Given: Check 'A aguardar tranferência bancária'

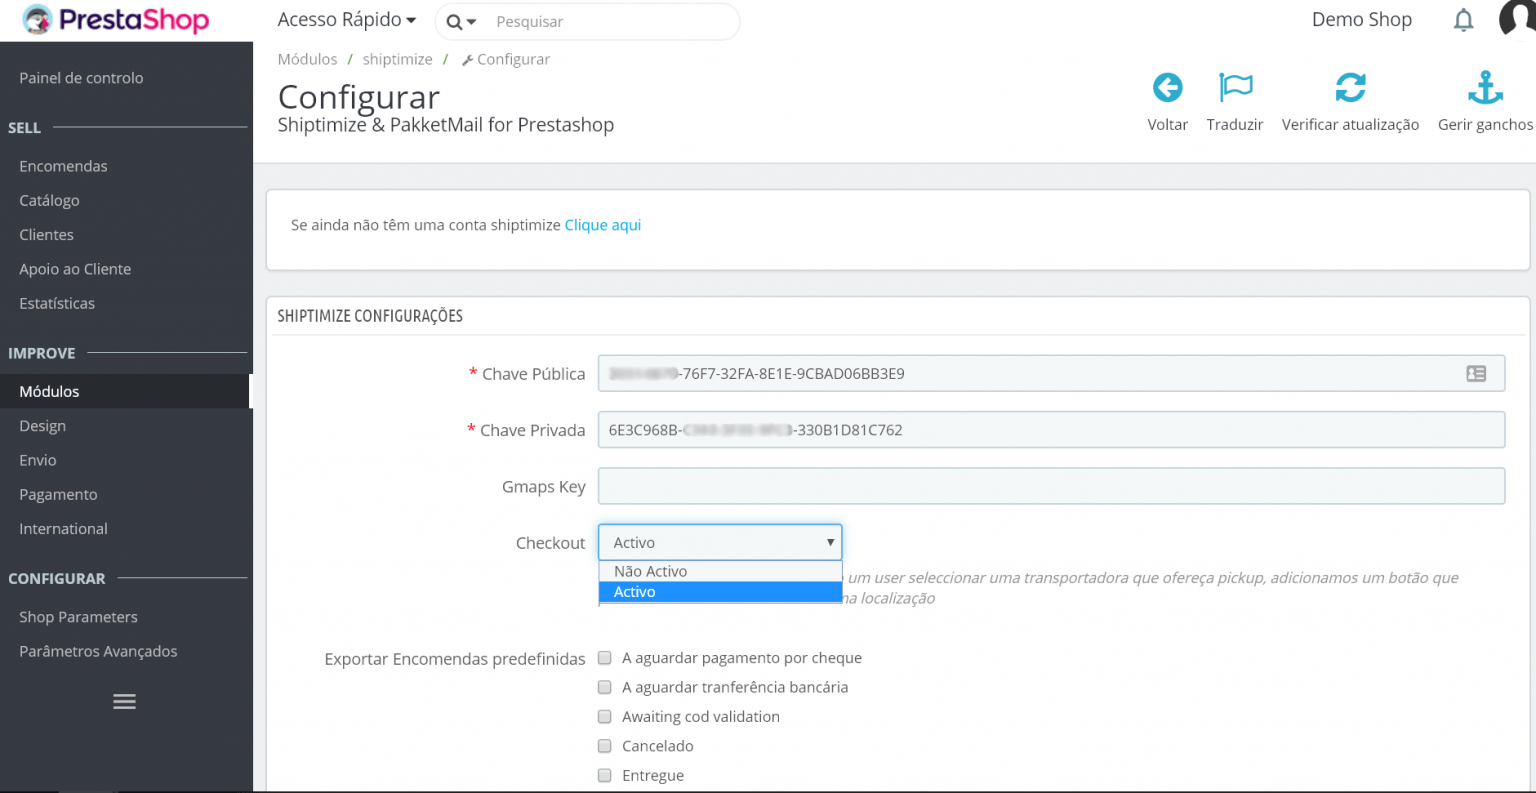Looking at the screenshot, I should tap(604, 687).
